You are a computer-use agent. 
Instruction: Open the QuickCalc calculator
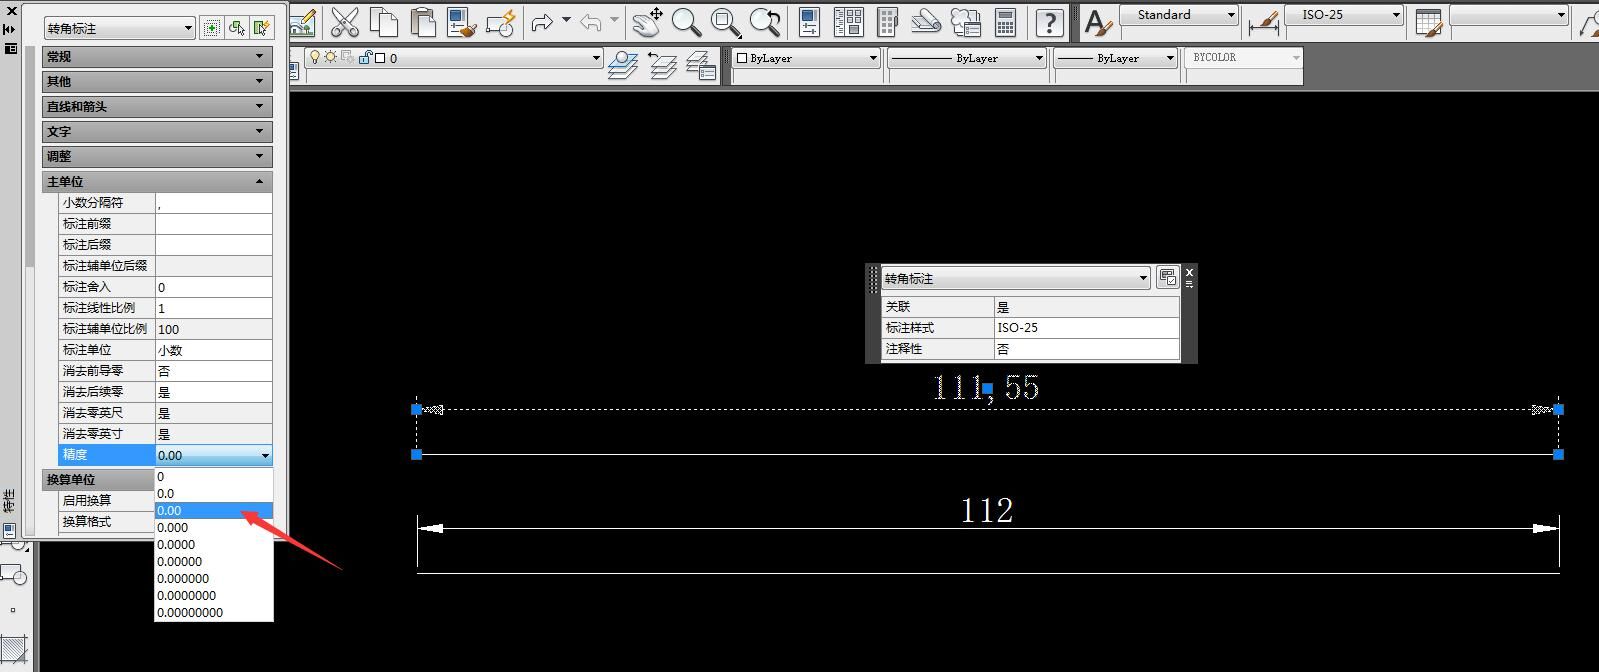(x=1006, y=22)
